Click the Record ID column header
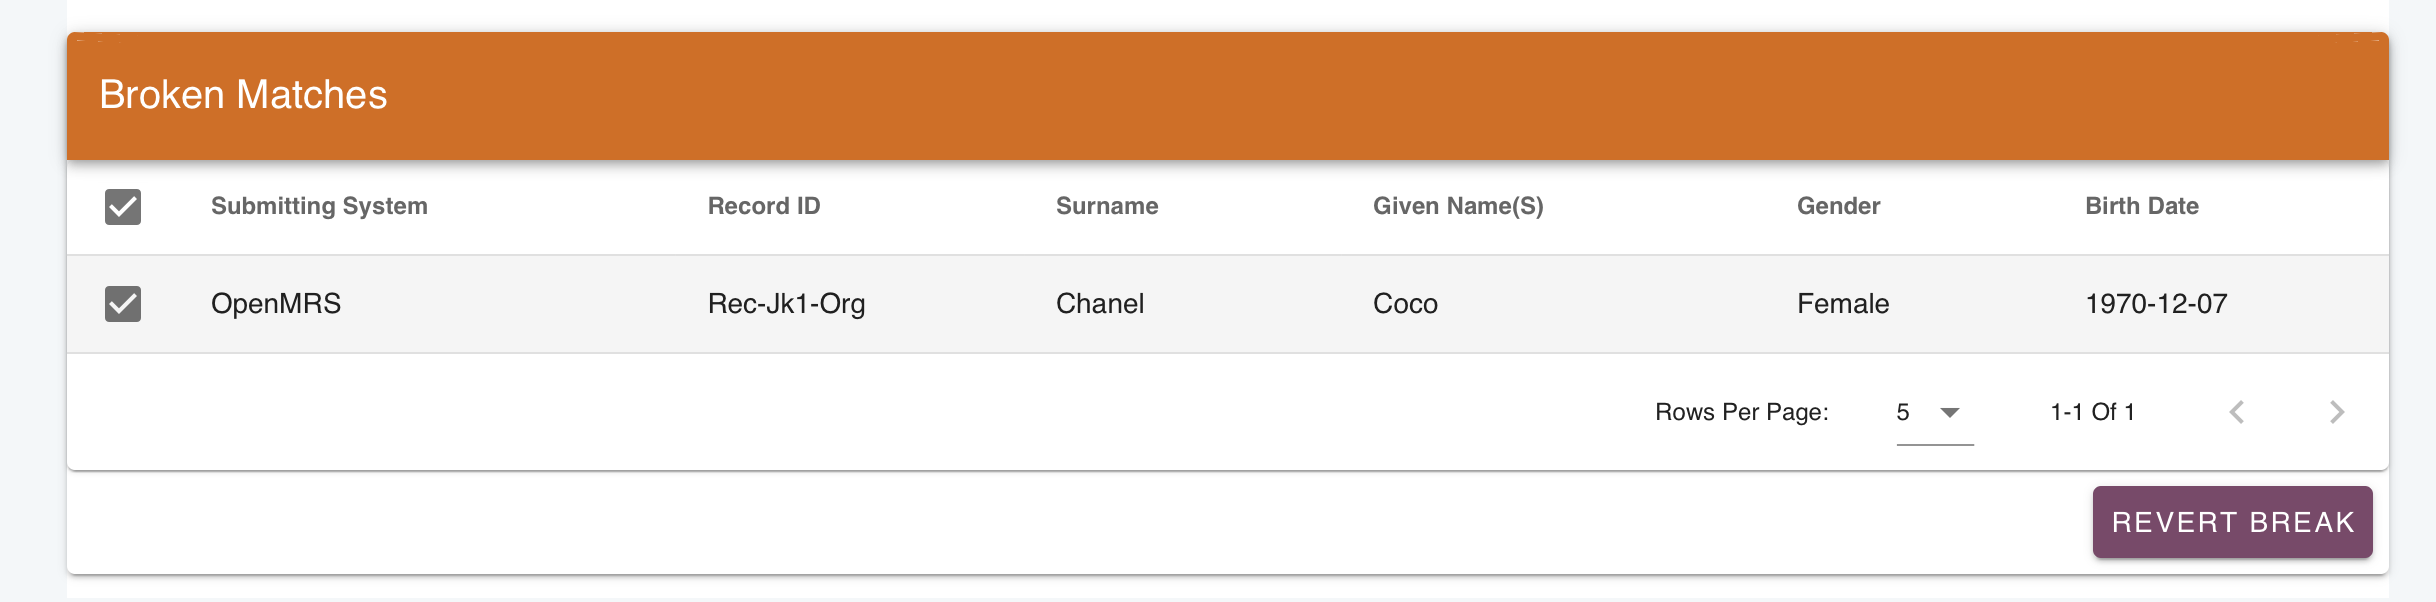 click(764, 206)
